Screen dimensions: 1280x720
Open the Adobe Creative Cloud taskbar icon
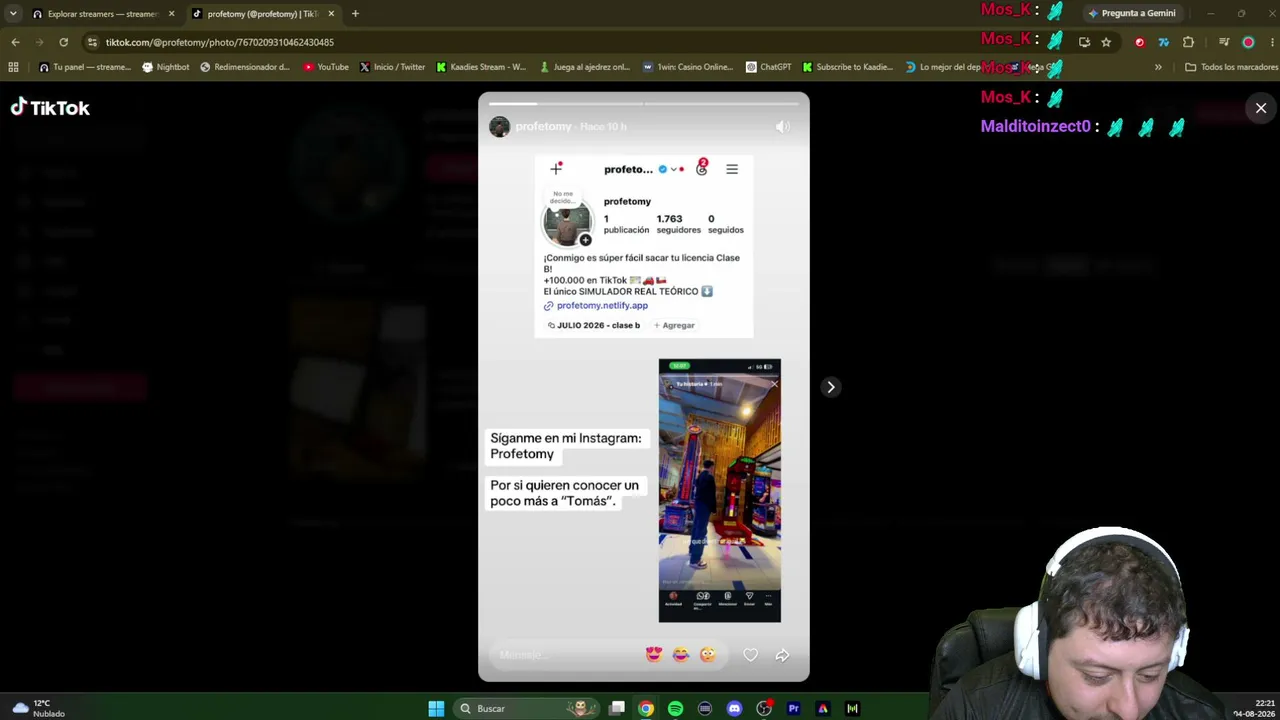[823, 709]
